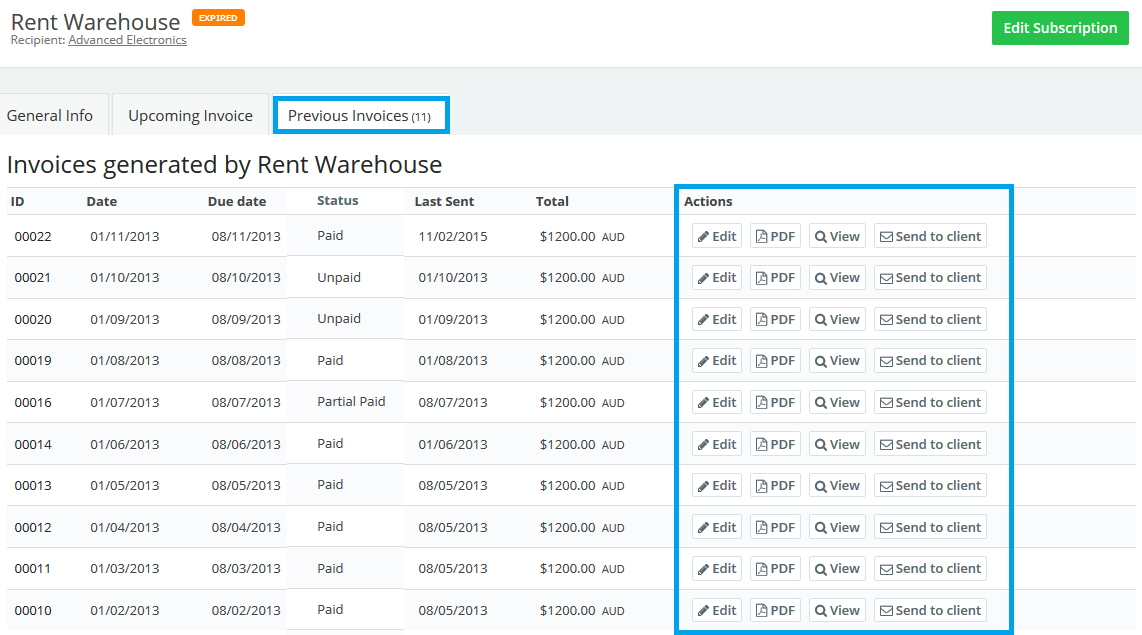Viewport: 1142px width, 635px height.
Task: Switch to the General Info tab
Action: click(x=50, y=116)
